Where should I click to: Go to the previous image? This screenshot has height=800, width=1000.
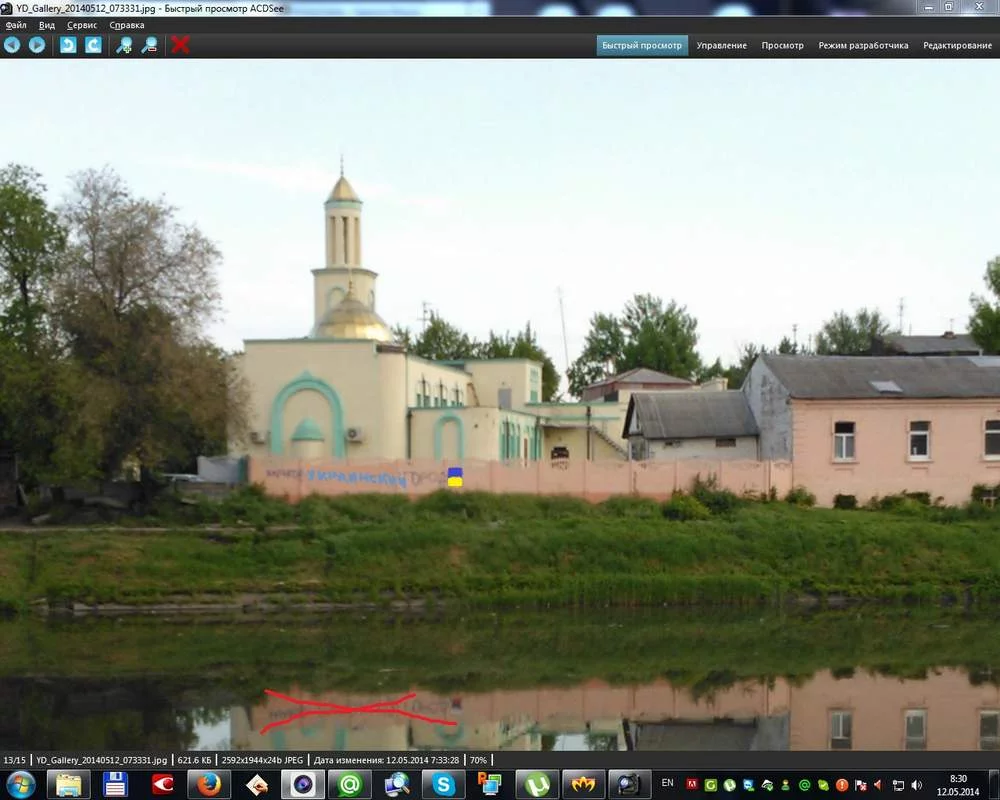tap(12, 45)
